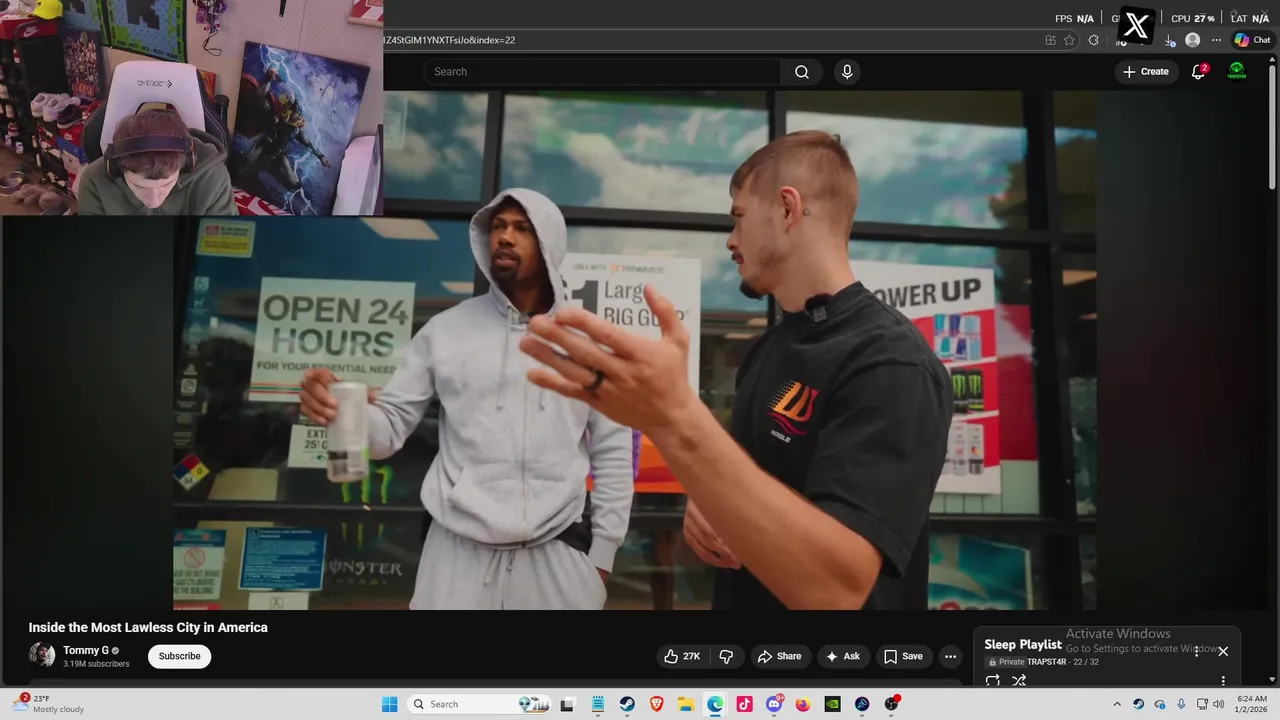This screenshot has width=1280, height=720.
Task: Open more actions ellipsis under video
Action: coord(950,656)
